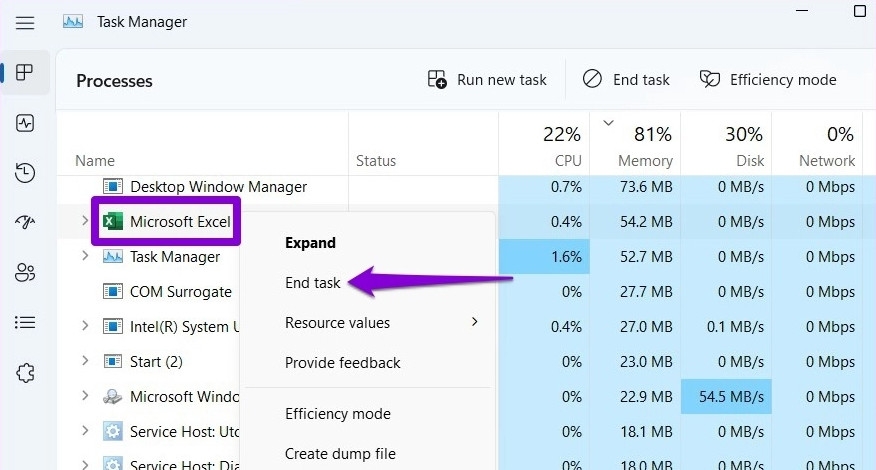Open App history in sidebar
The width and height of the screenshot is (876, 470).
point(25,173)
